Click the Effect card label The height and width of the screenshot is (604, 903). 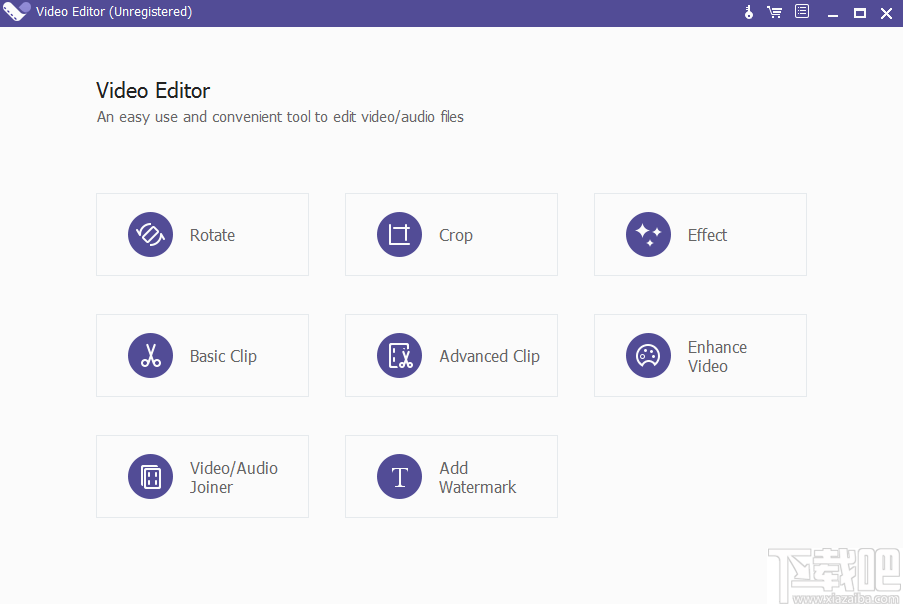707,234
